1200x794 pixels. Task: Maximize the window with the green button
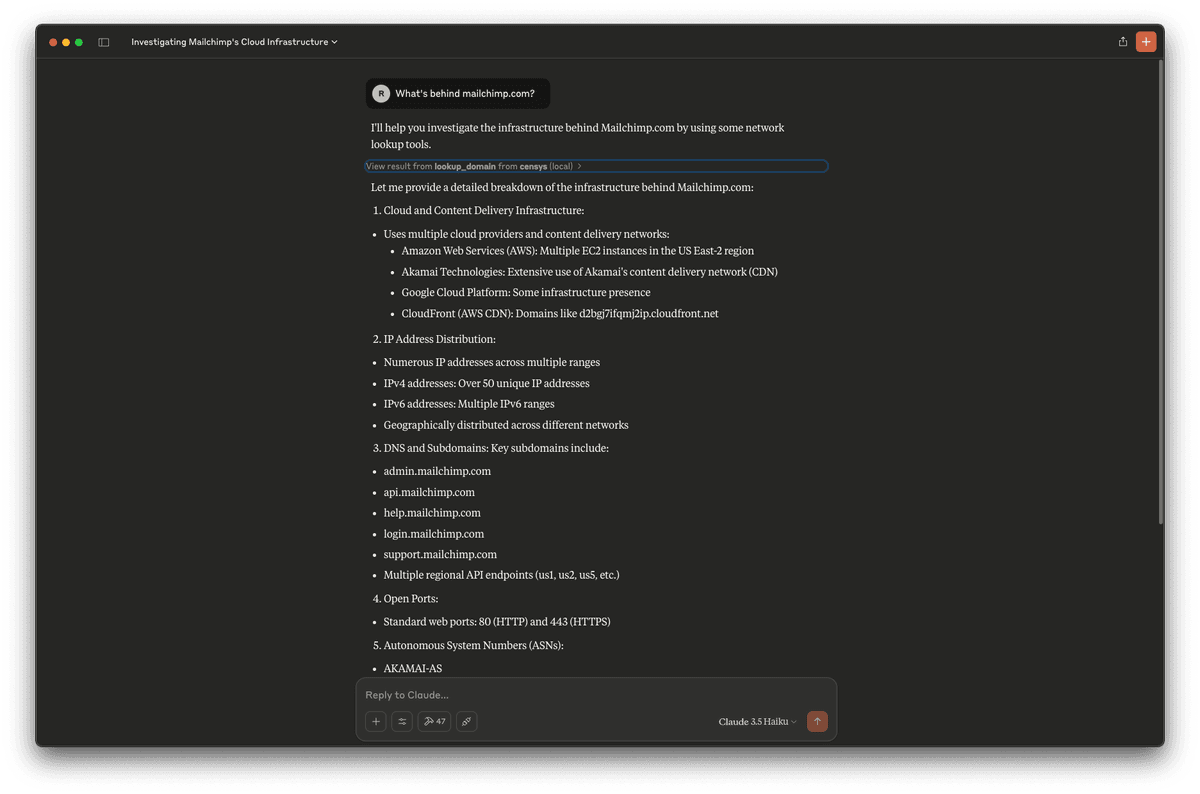[79, 42]
